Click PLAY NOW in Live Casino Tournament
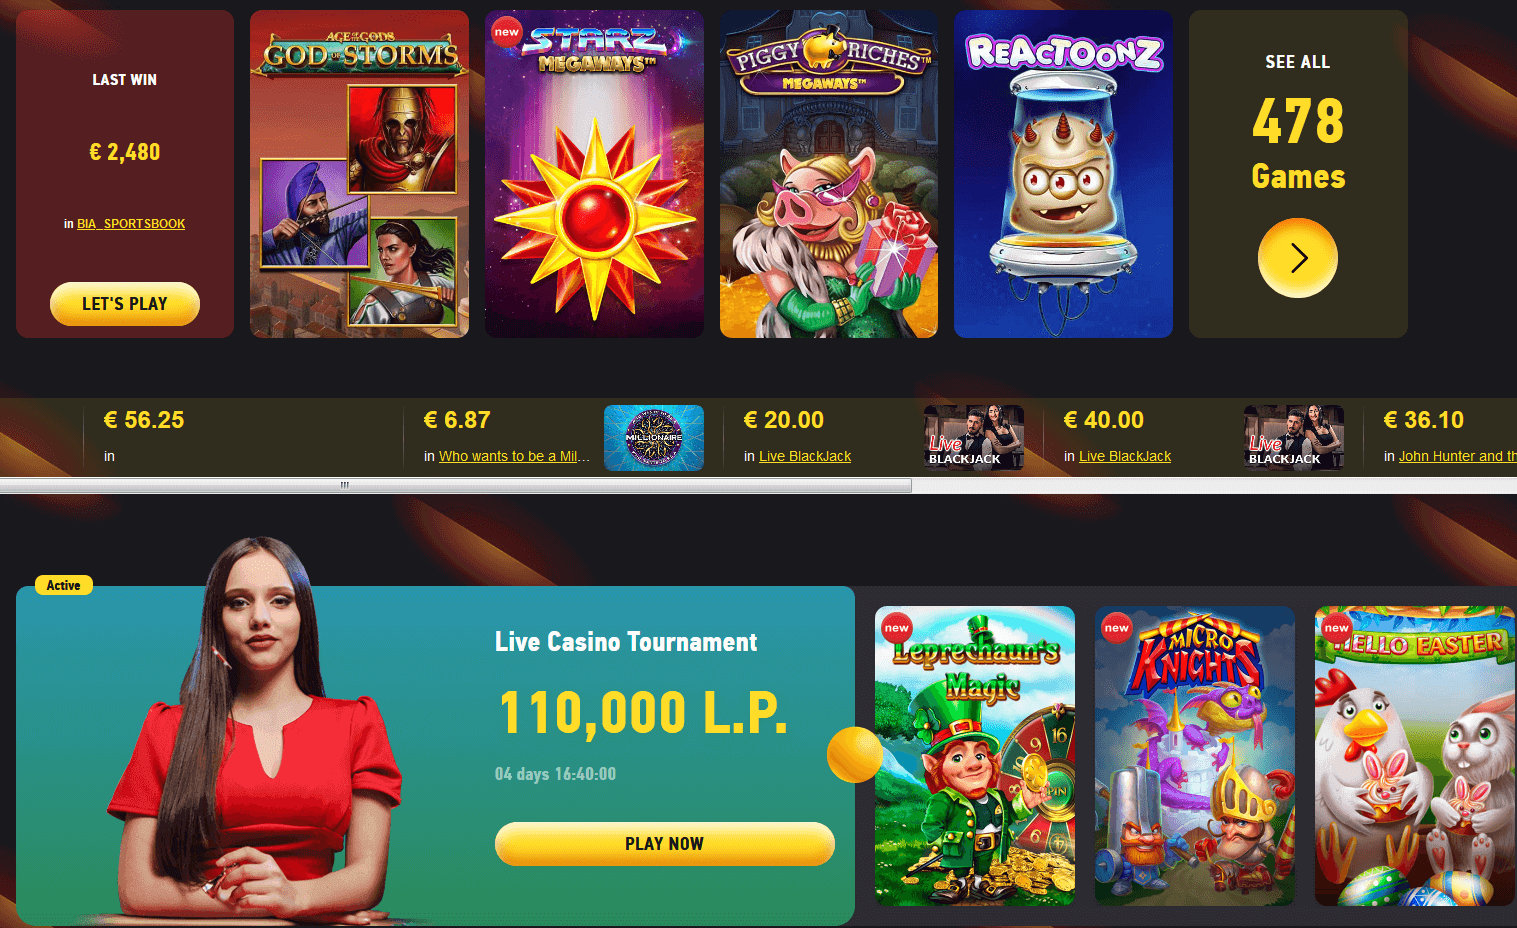 point(665,844)
